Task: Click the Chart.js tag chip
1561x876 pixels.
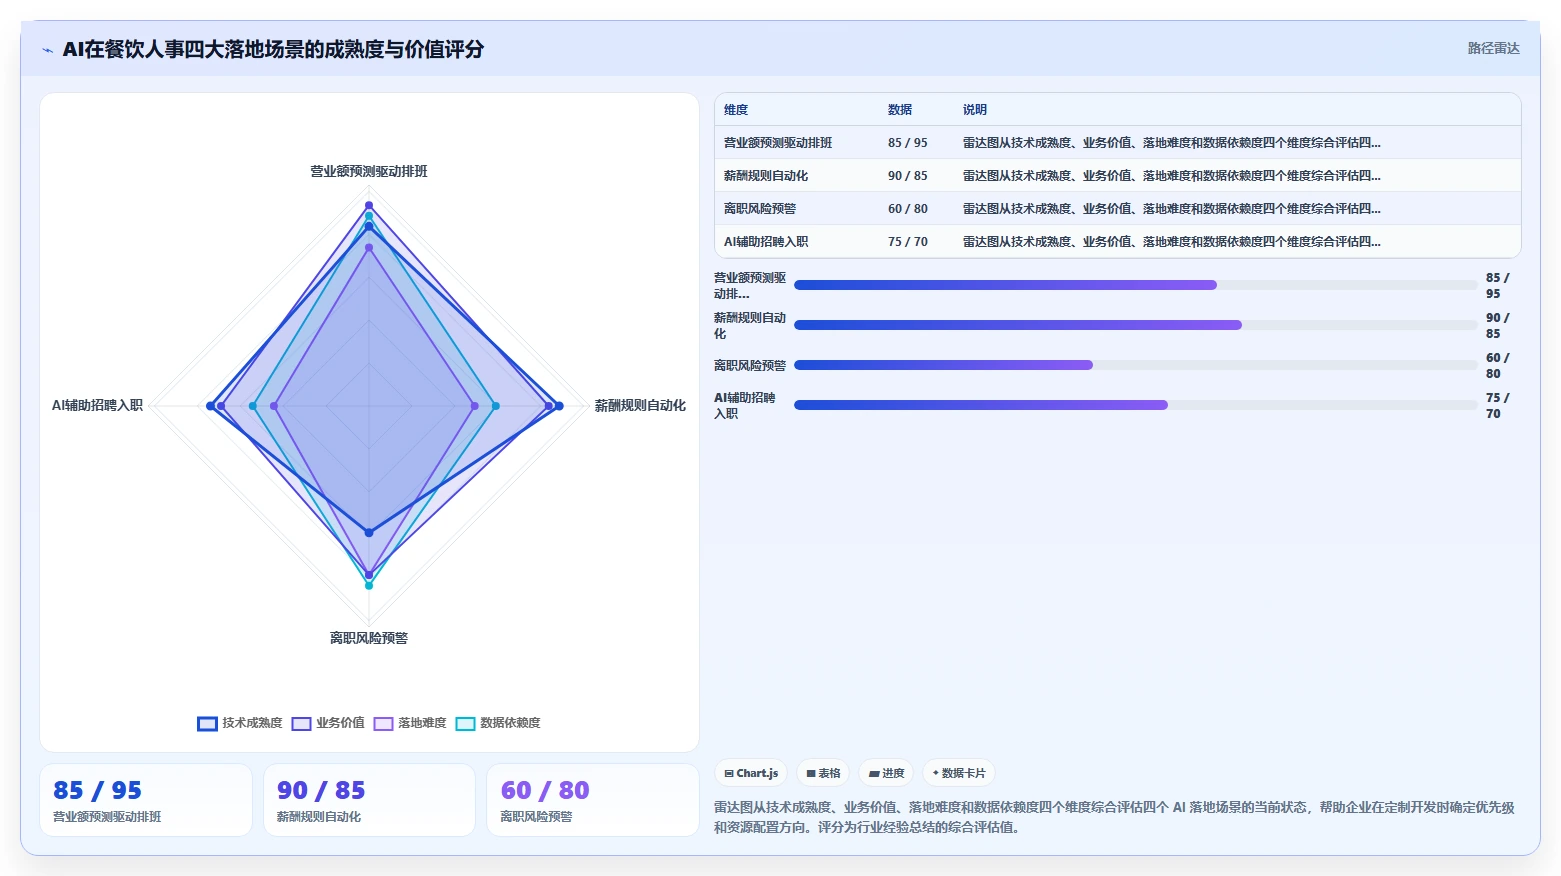Action: tap(751, 773)
